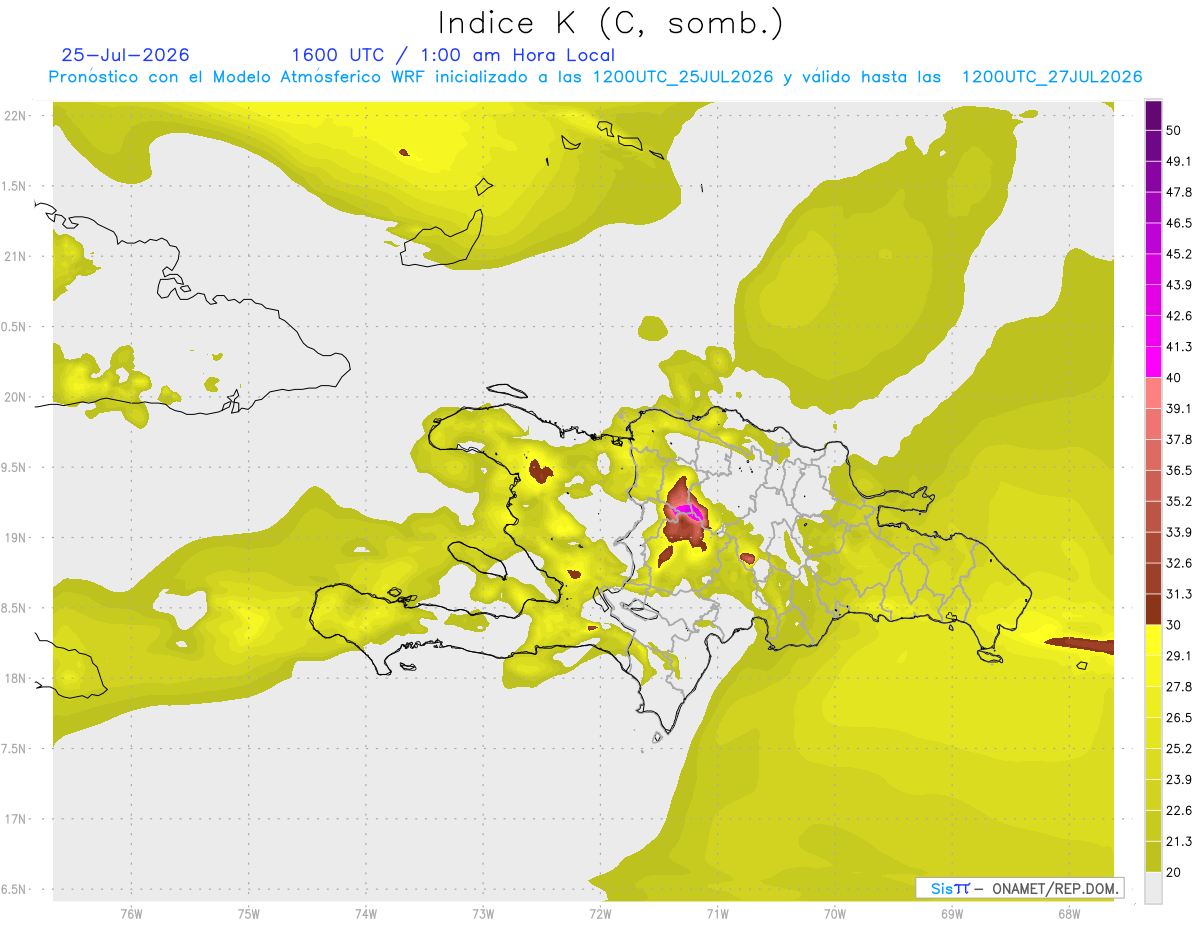Click the small brown spot near 22N
This screenshot has height=927, width=1200.
404,153
